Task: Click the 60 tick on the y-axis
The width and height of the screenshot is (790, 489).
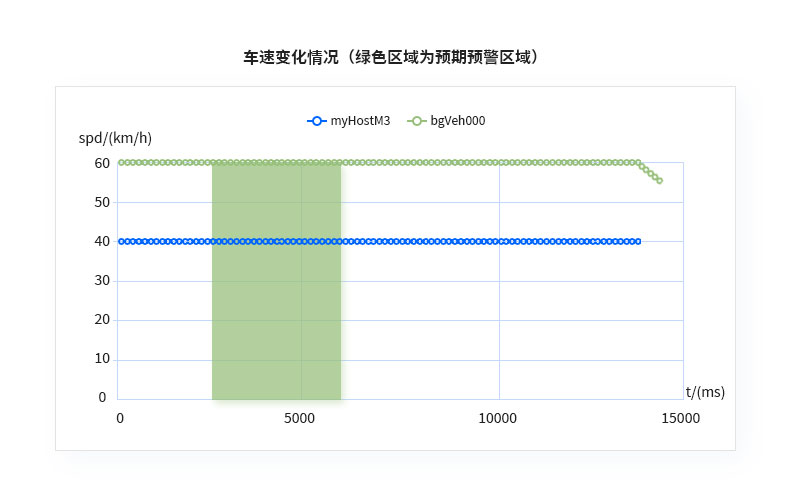Action: tap(102, 163)
